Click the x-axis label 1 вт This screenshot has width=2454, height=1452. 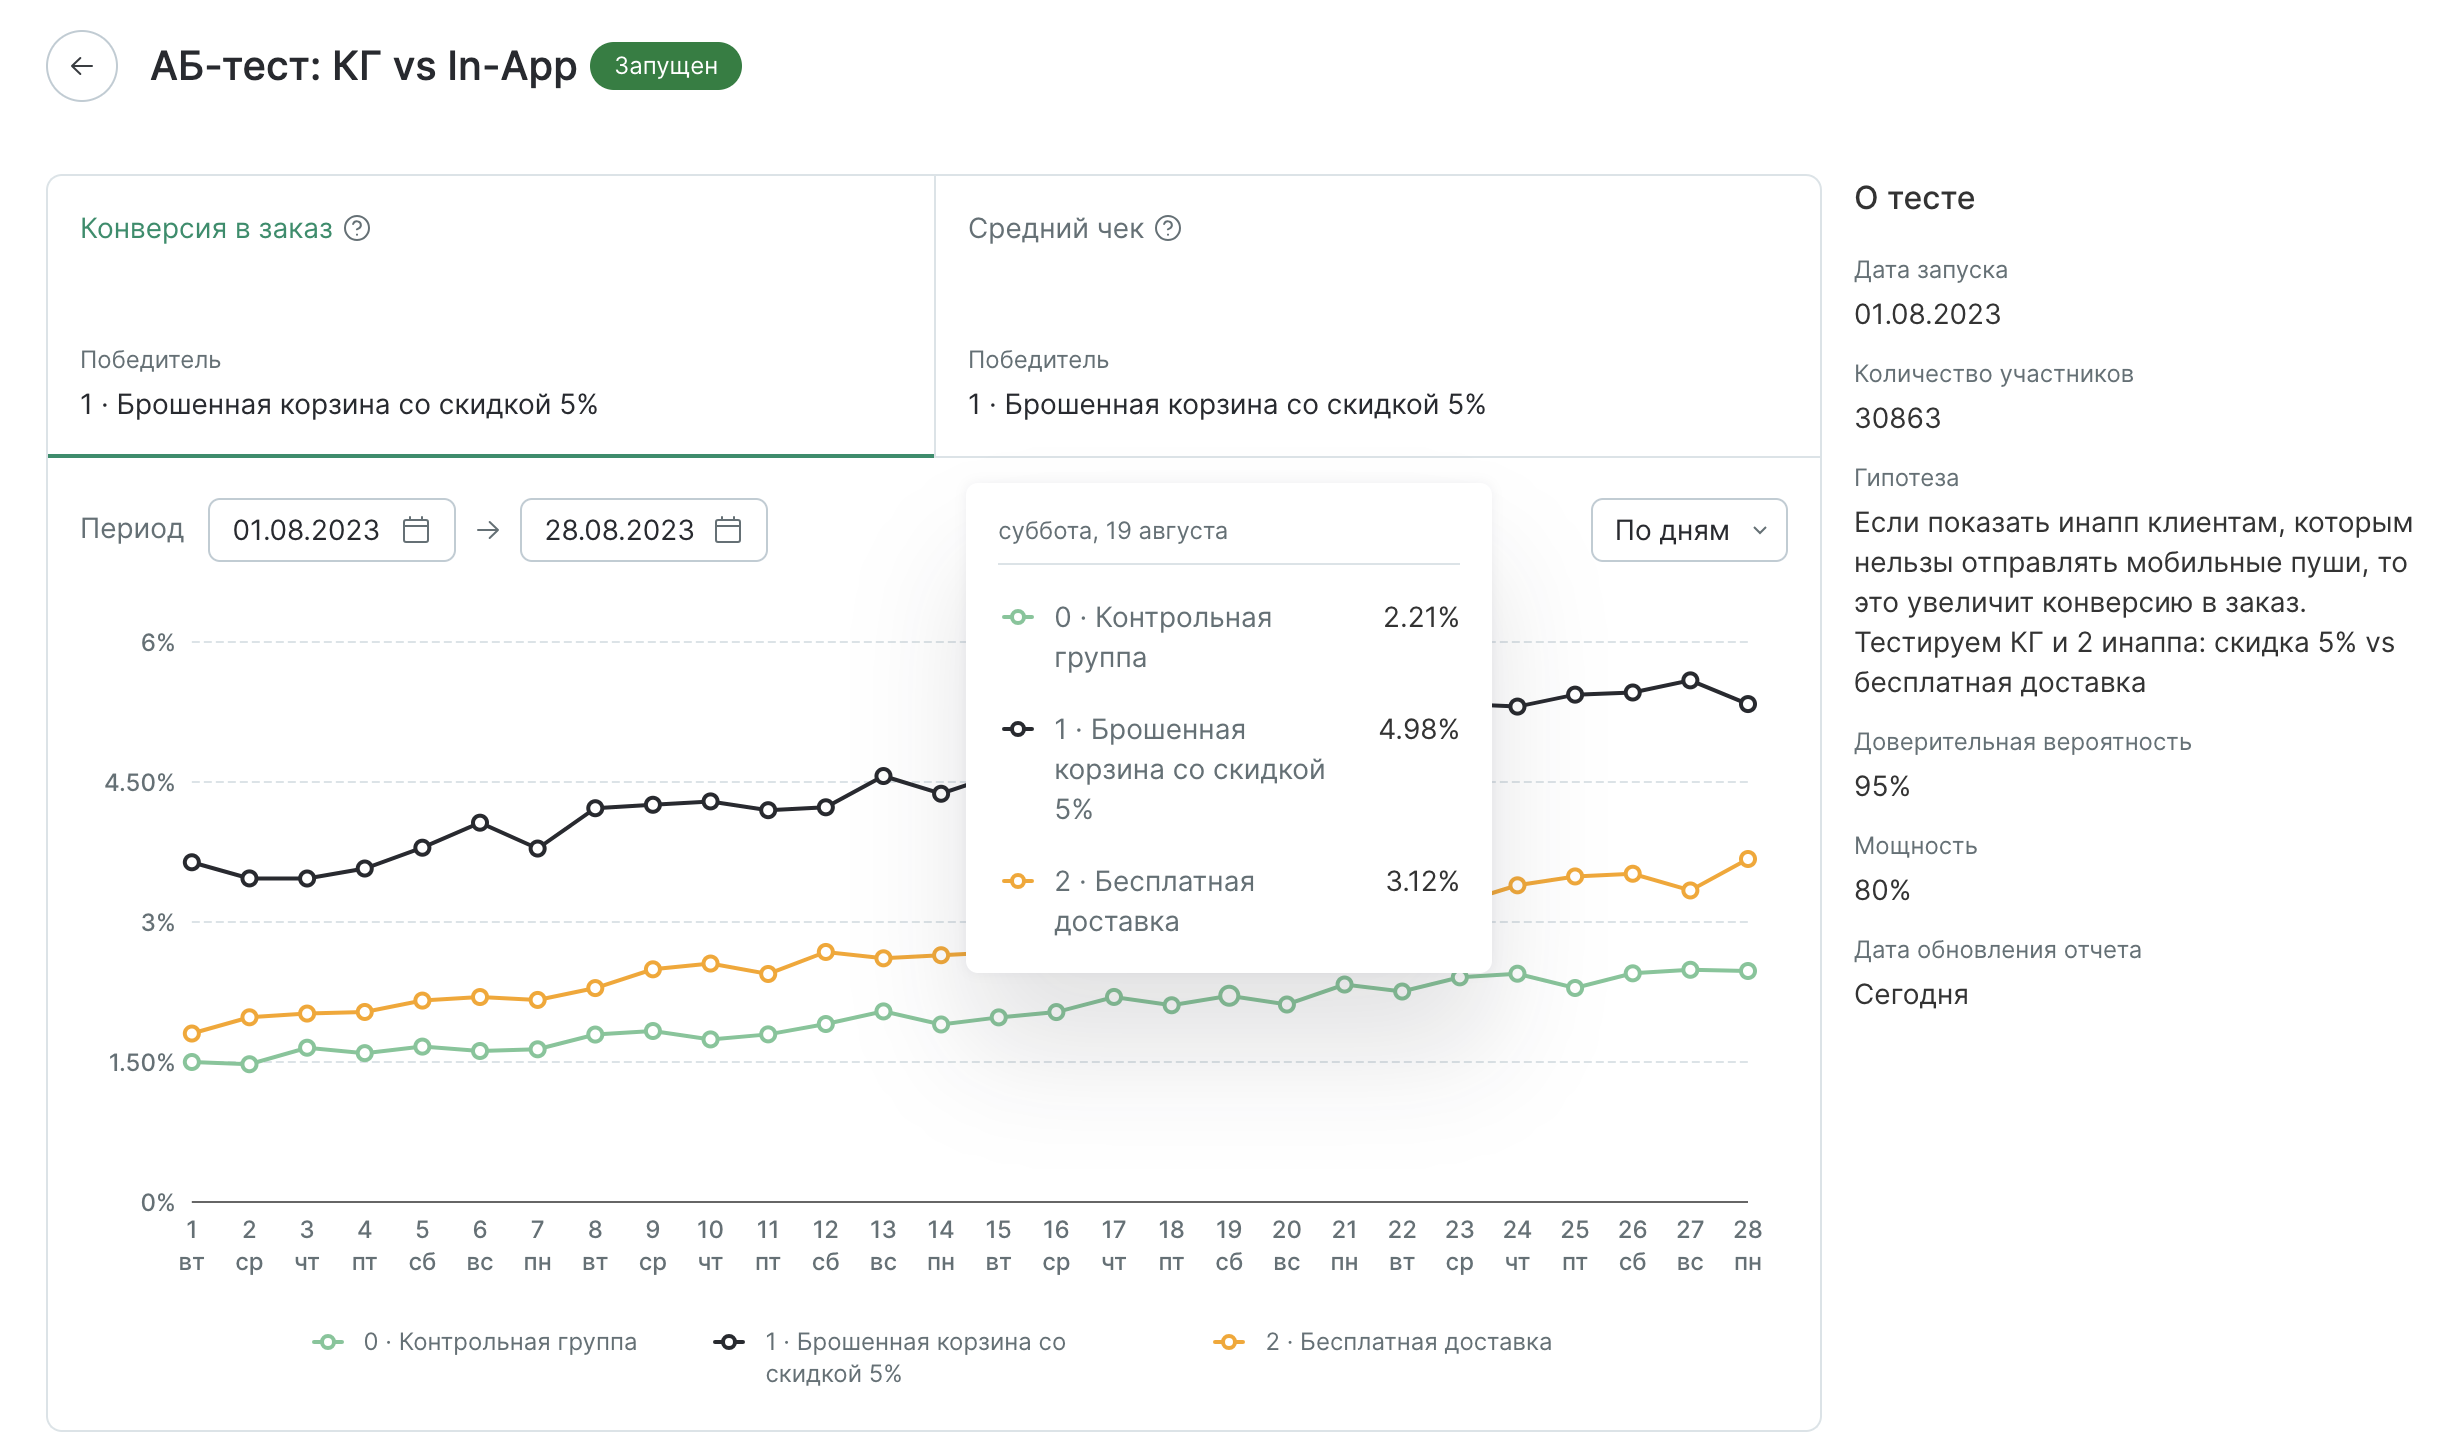pos(192,1246)
